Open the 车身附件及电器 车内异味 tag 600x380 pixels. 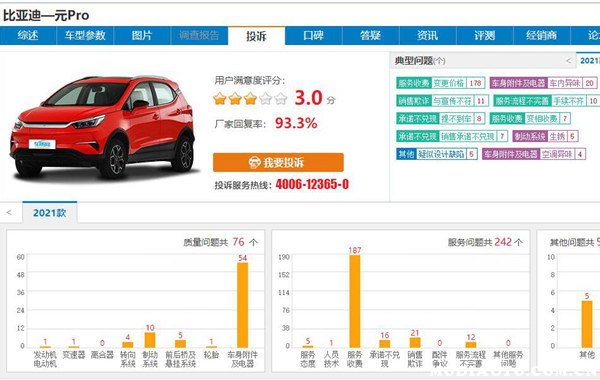click(543, 83)
